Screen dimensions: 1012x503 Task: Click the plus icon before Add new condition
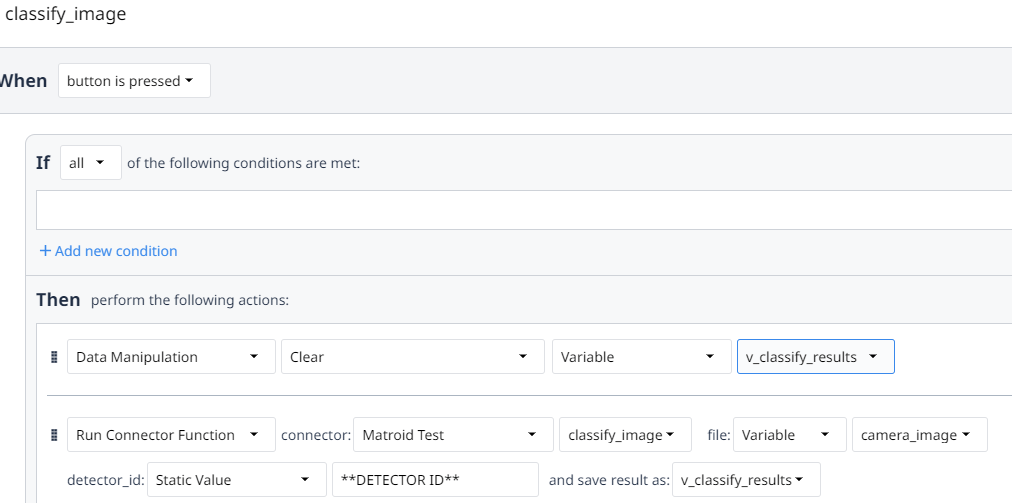click(45, 251)
